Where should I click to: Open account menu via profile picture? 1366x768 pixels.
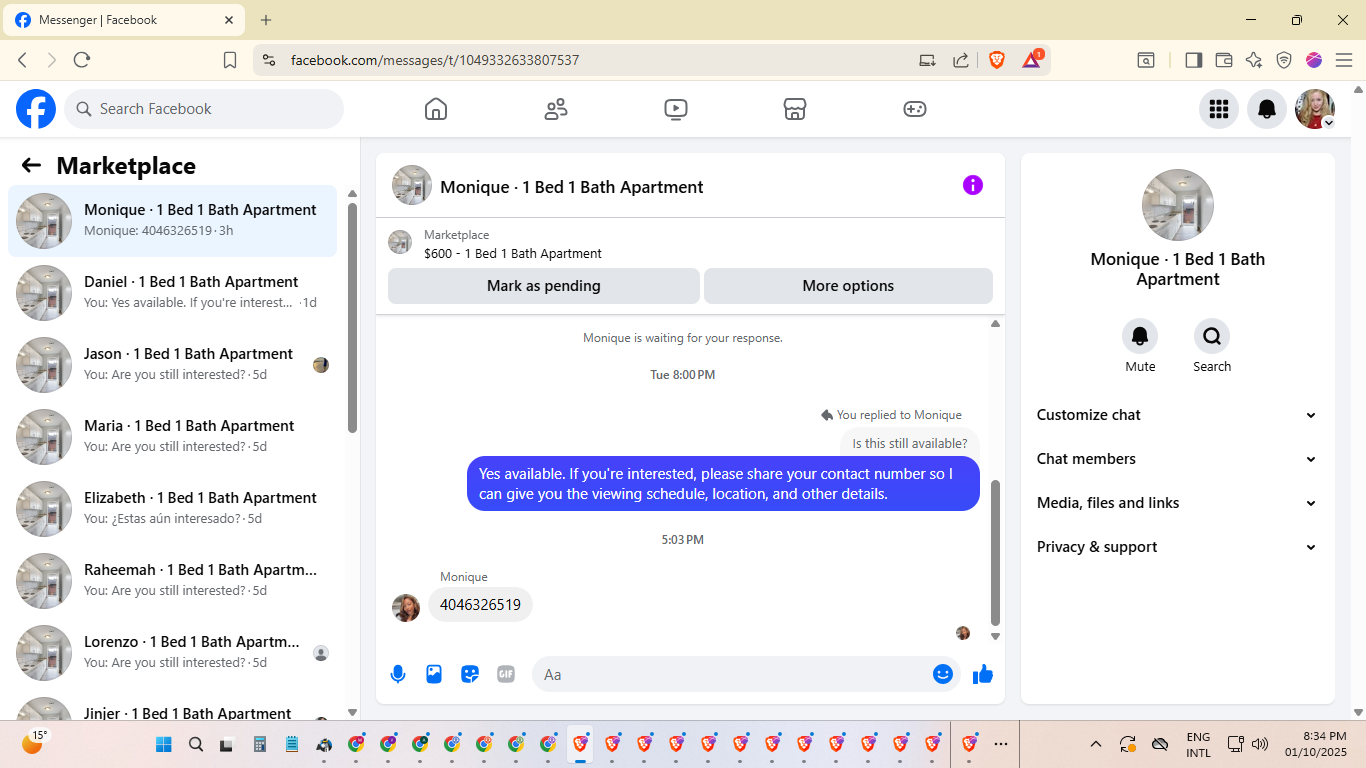(x=1315, y=109)
